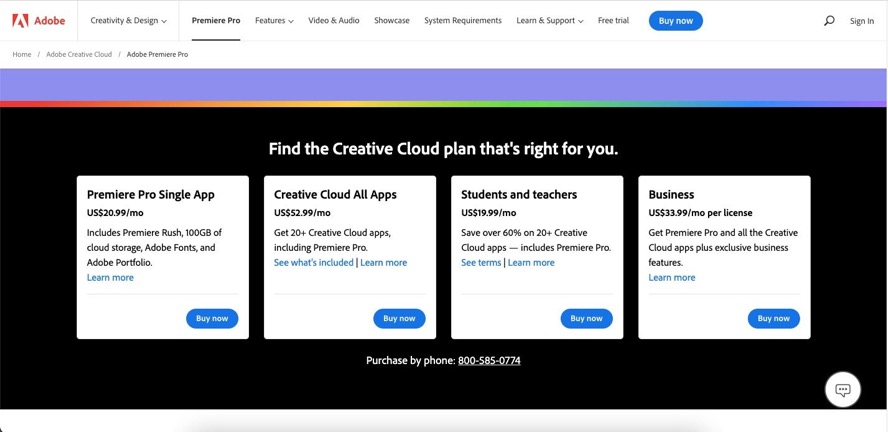Click the US$19.99/mo price
The width and height of the screenshot is (888, 432).
(x=489, y=213)
